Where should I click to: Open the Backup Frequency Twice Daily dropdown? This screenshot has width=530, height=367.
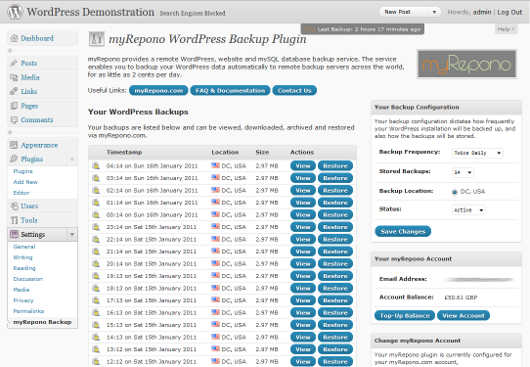[x=477, y=153]
